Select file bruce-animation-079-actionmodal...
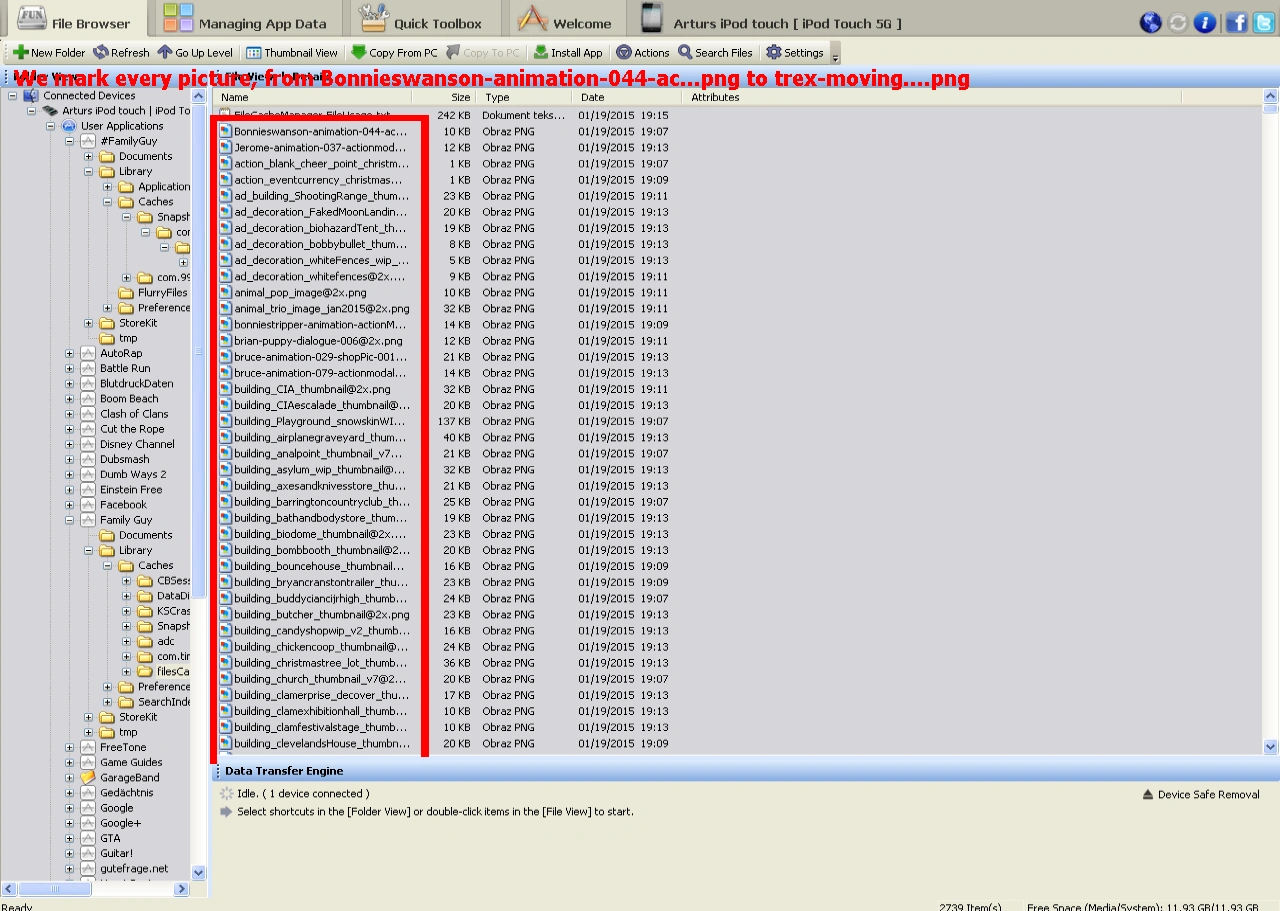The height and width of the screenshot is (911, 1280). [320, 373]
